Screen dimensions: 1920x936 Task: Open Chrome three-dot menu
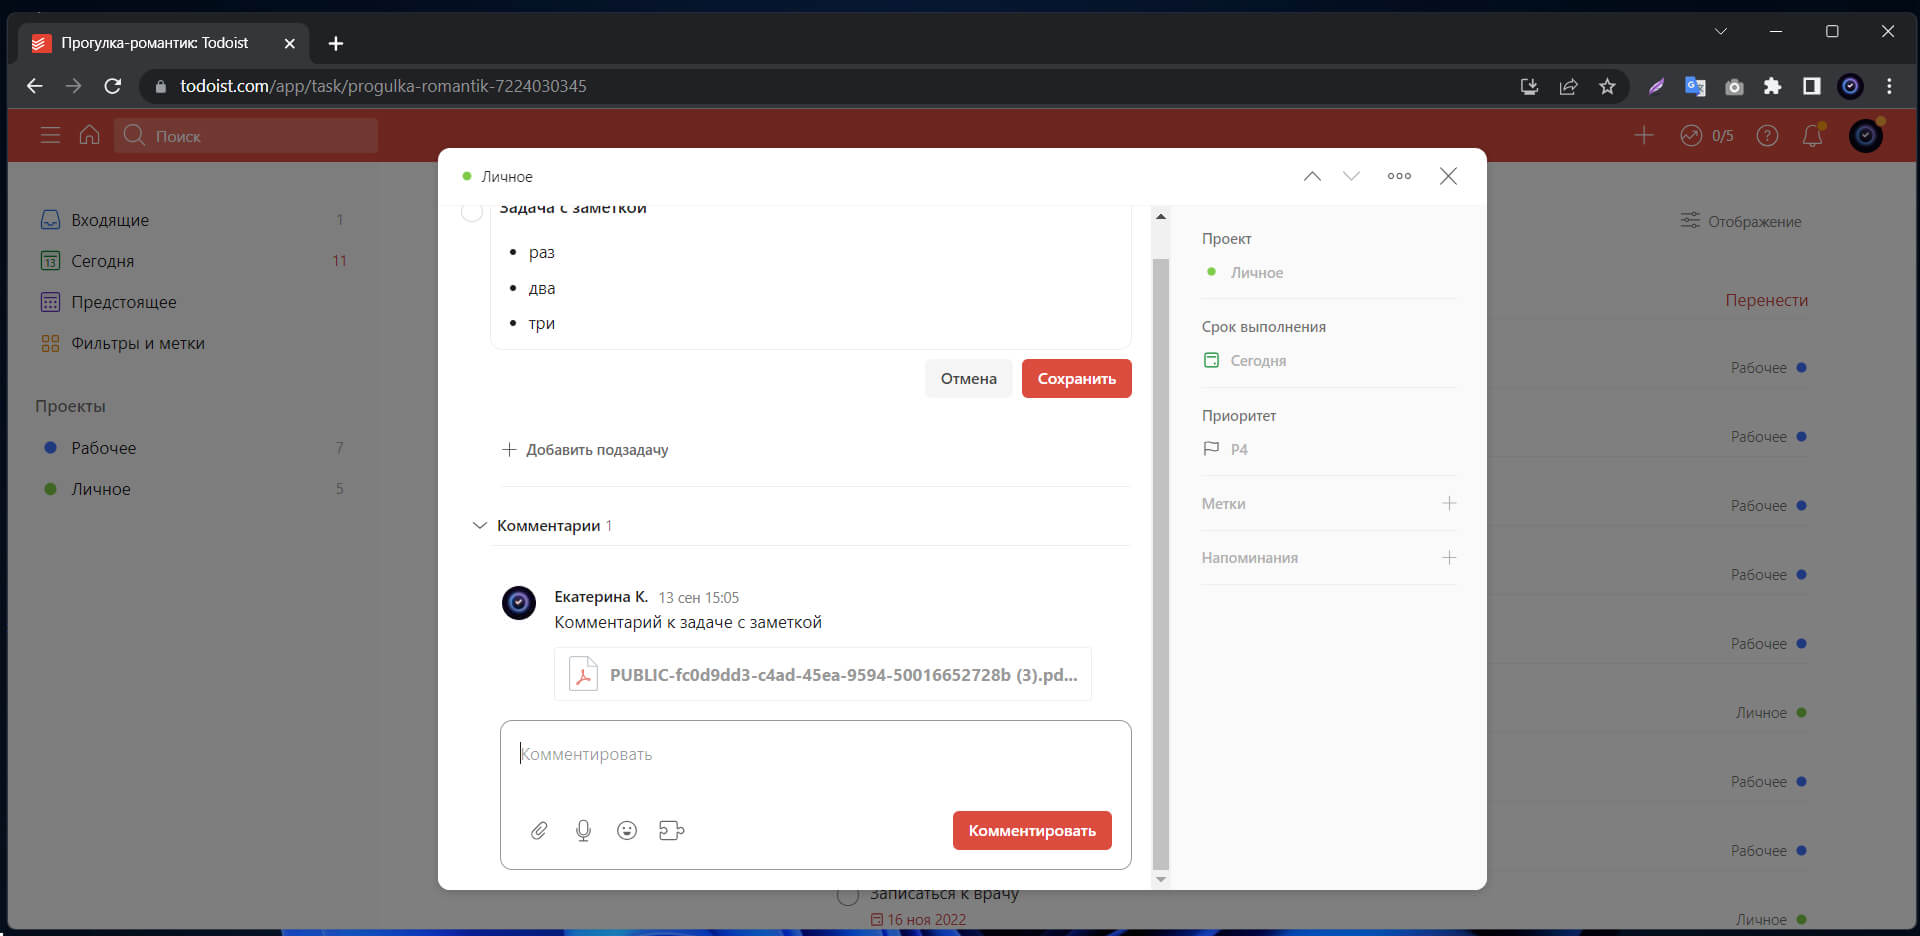tap(1889, 86)
